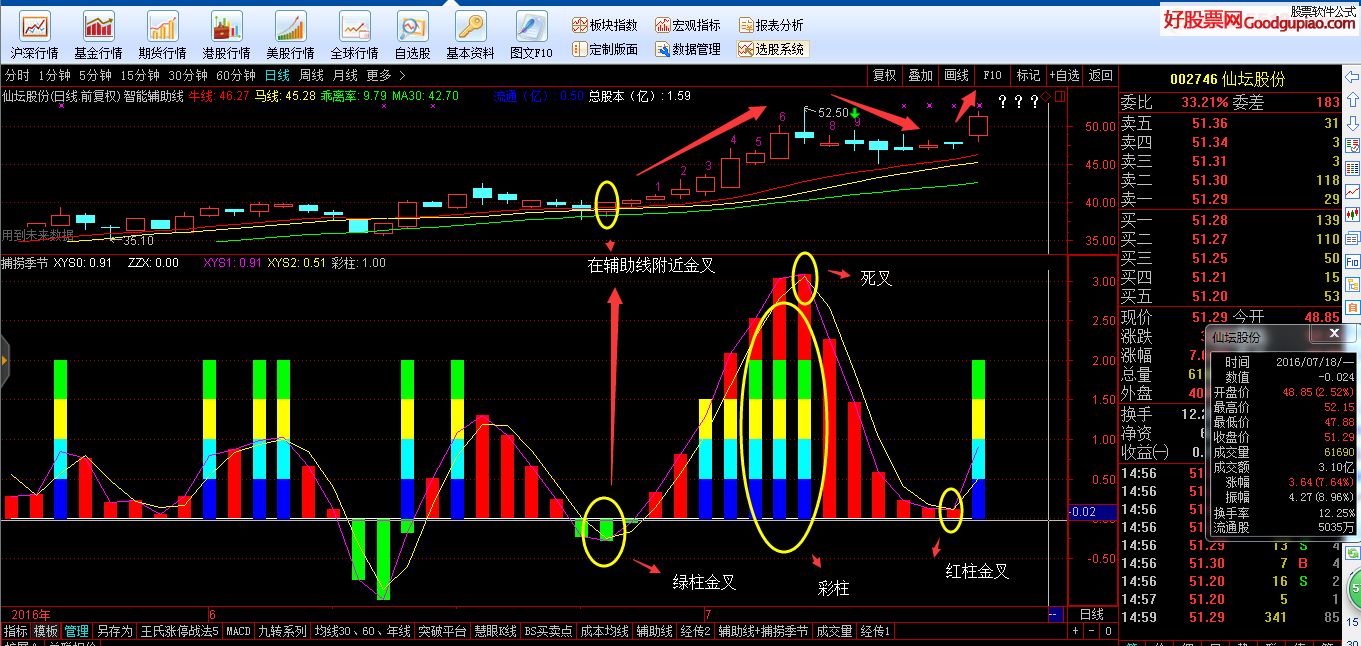Image resolution: width=1361 pixels, height=646 pixels.
Task: Open 全球行情 global quotes
Action: [x=354, y=36]
